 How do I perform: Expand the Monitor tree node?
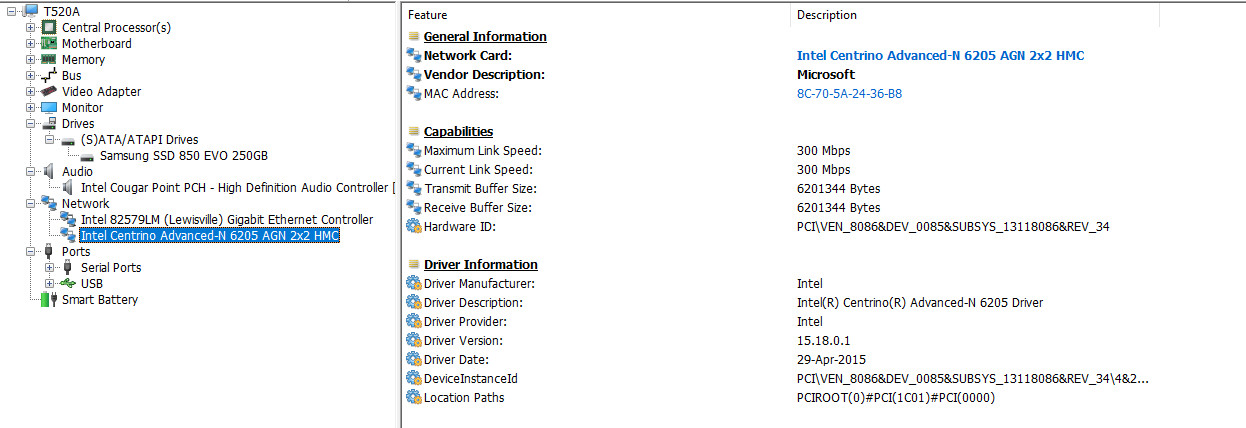coord(31,107)
